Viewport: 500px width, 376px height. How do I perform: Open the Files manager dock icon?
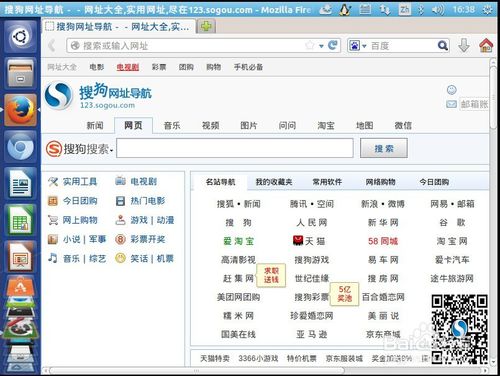(20, 73)
